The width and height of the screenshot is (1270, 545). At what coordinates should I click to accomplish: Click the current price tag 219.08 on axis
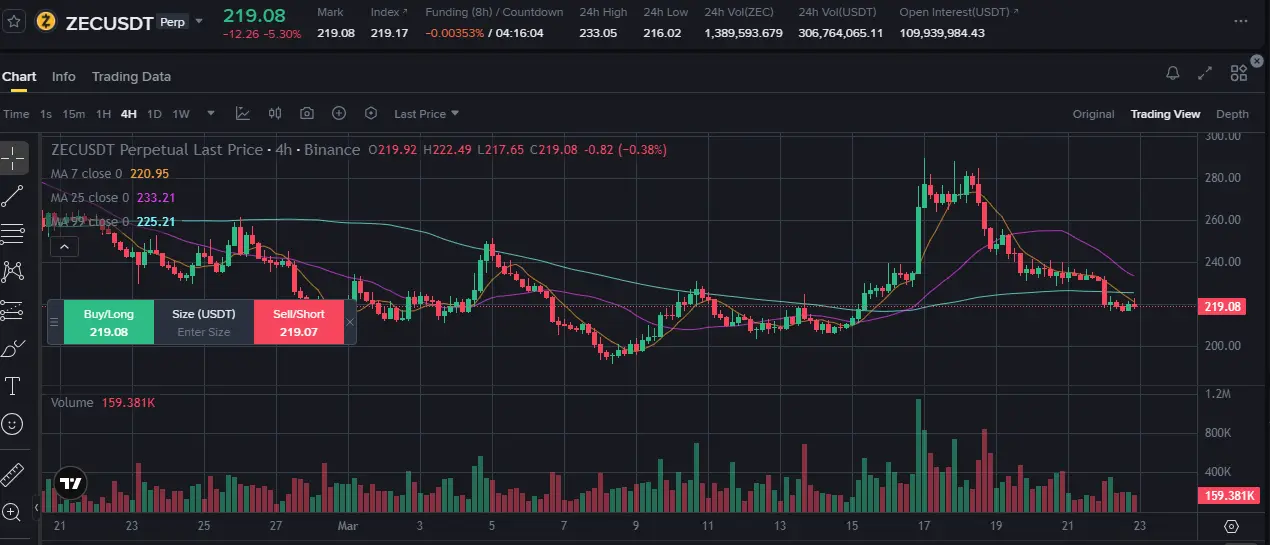[1222, 306]
